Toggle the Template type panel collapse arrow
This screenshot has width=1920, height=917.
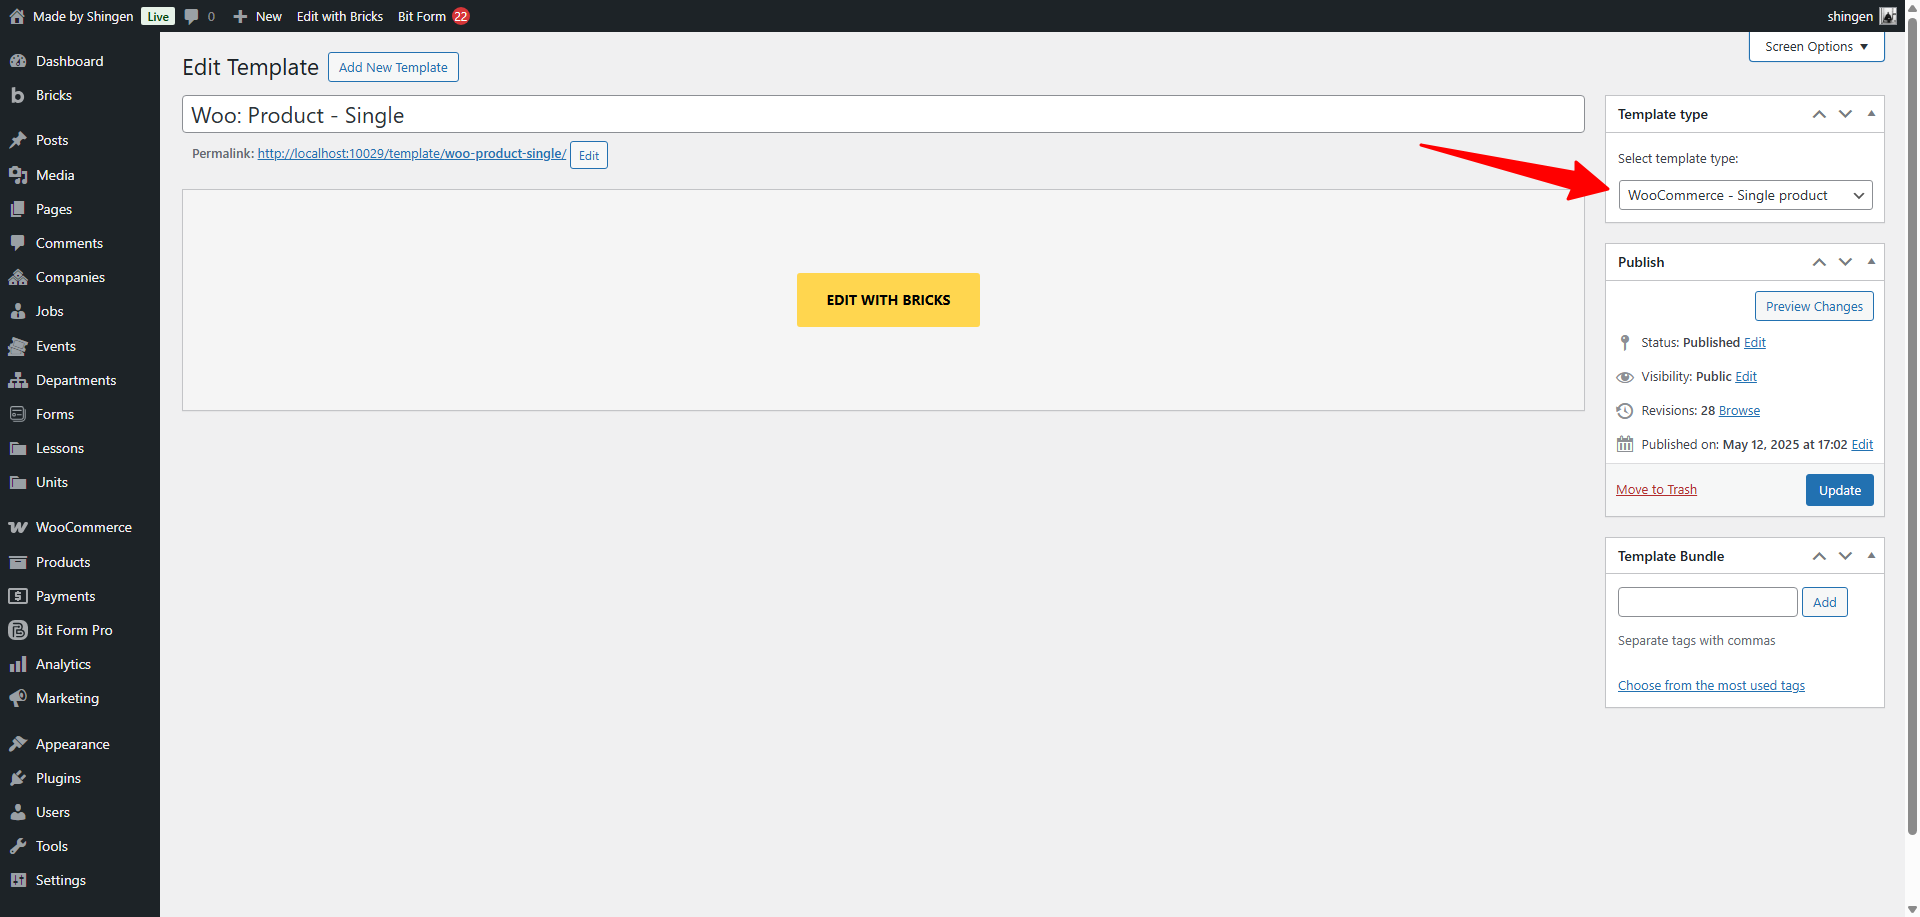pyautogui.click(x=1871, y=114)
